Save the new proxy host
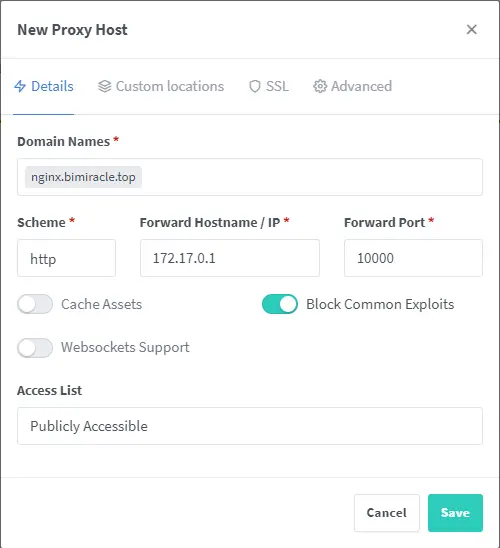500x548 pixels. tap(455, 513)
